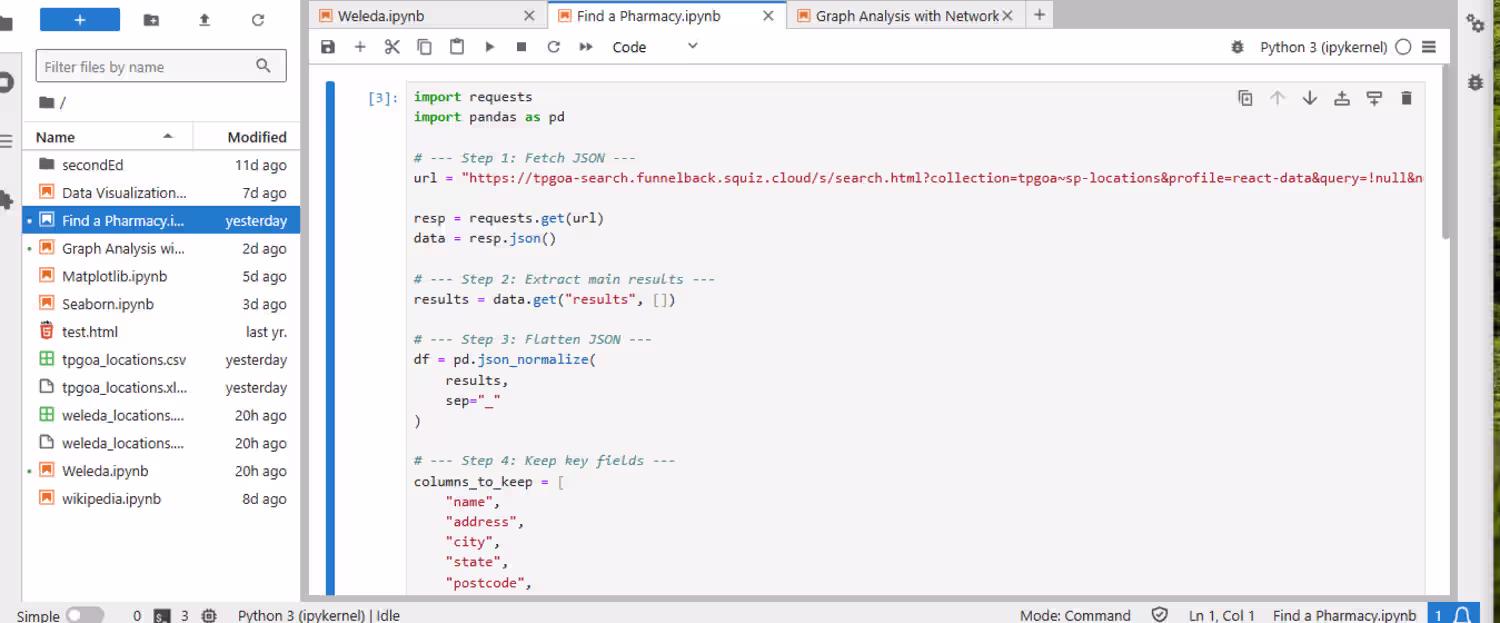Select Data Visualization notebook in file list

click(161, 193)
